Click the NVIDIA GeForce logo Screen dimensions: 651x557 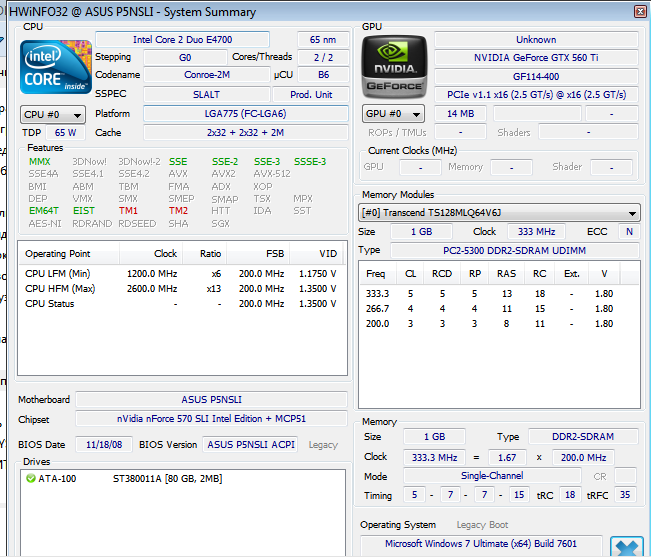pos(394,68)
